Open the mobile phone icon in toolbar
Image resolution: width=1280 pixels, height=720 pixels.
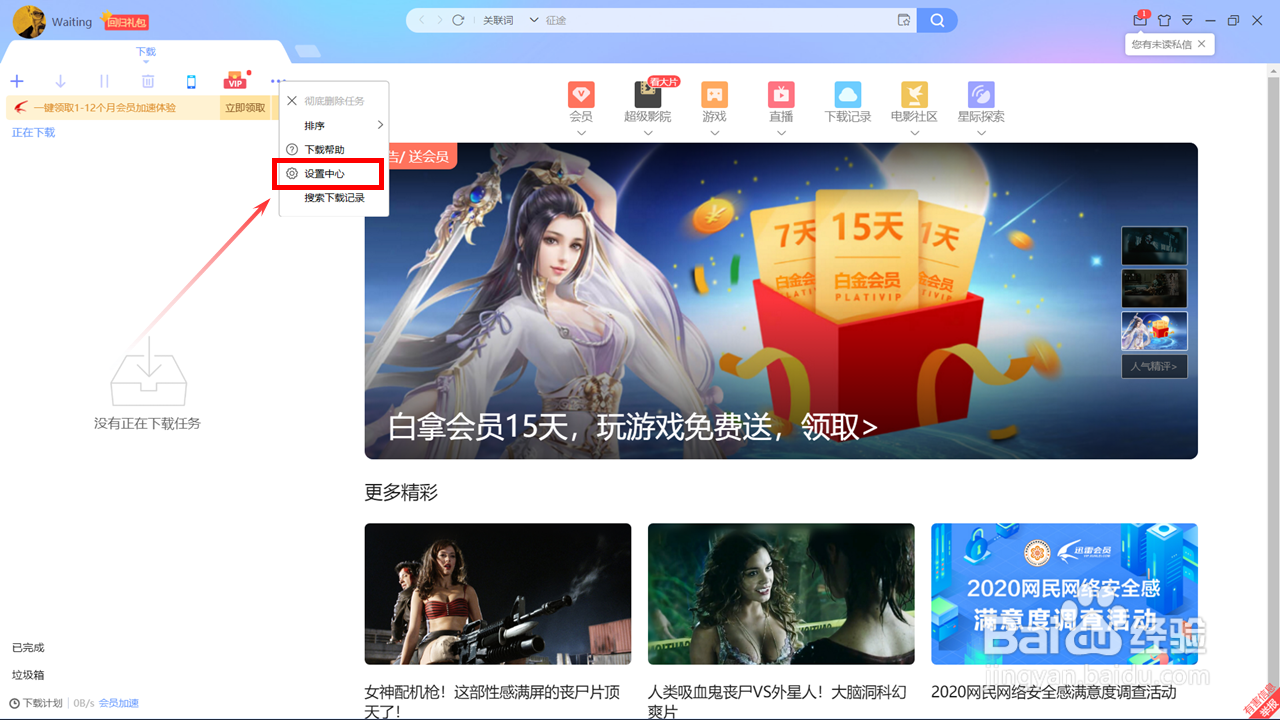(191, 81)
